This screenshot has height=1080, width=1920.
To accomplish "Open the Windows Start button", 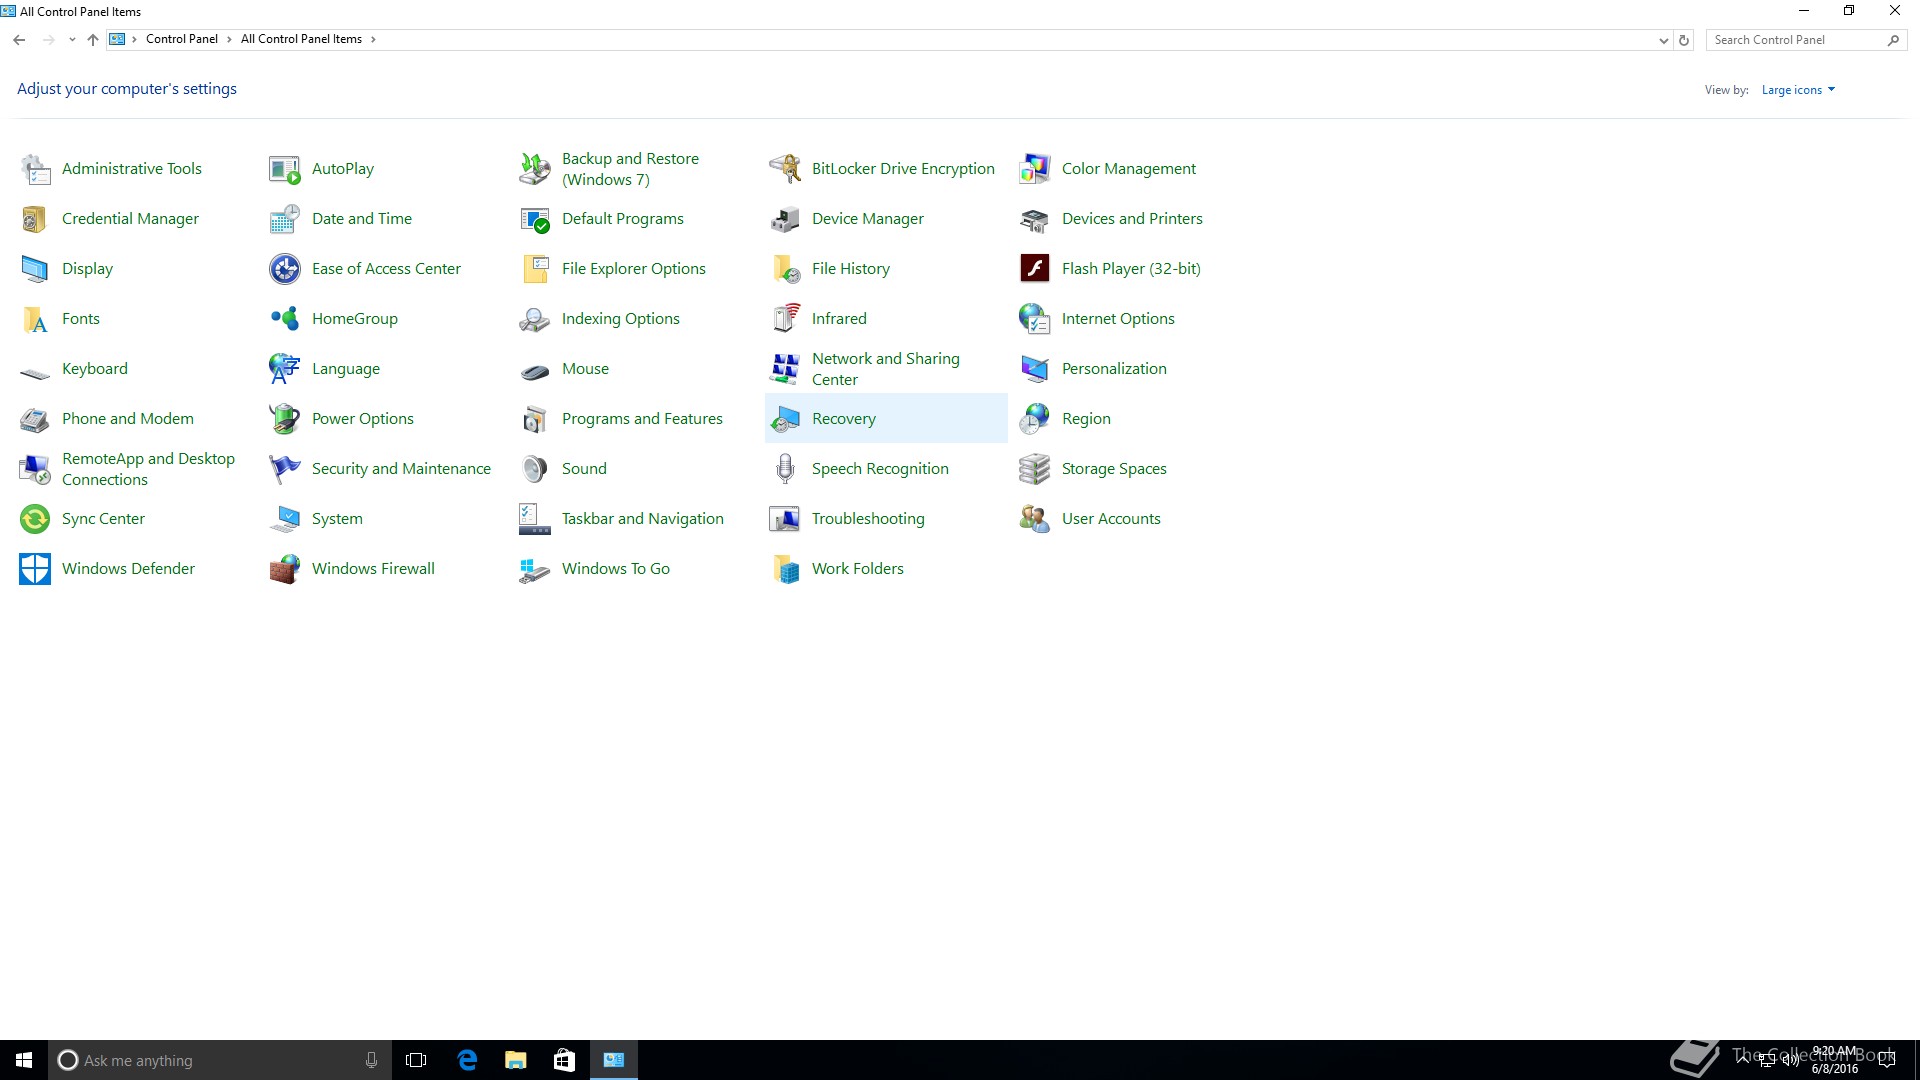I will pos(24,1060).
